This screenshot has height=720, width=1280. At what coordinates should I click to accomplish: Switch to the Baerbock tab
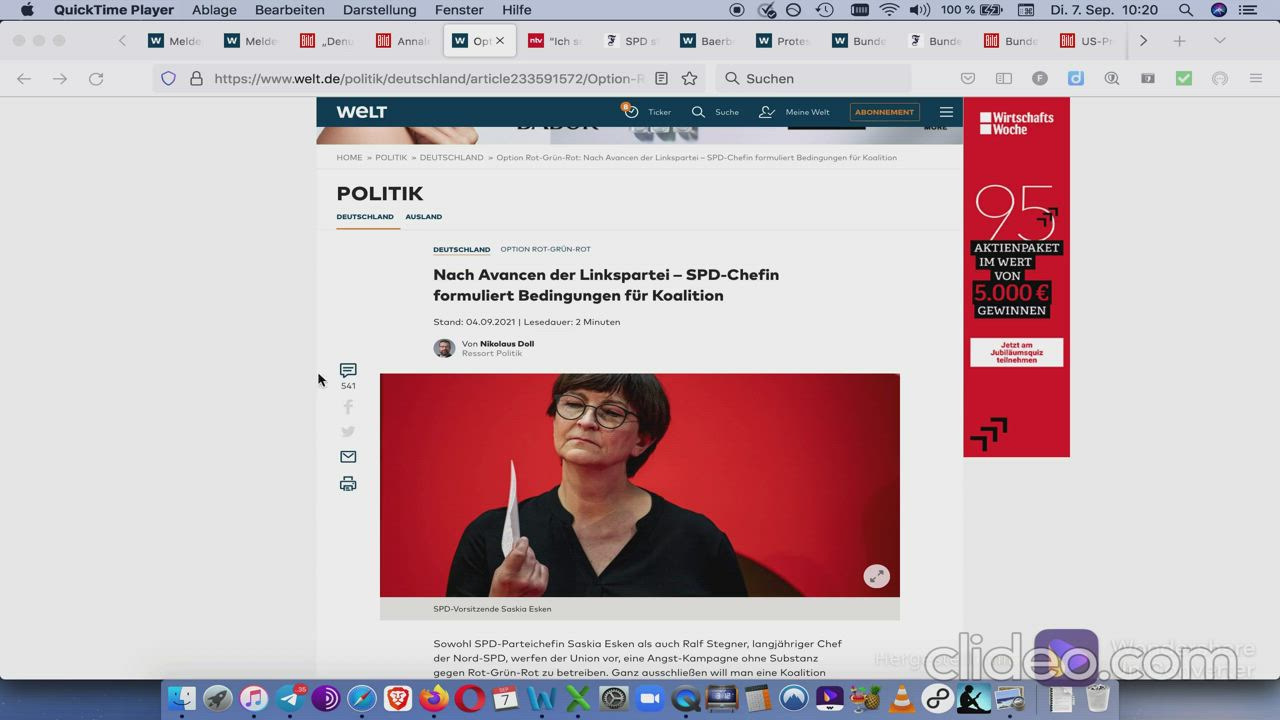tap(707, 41)
